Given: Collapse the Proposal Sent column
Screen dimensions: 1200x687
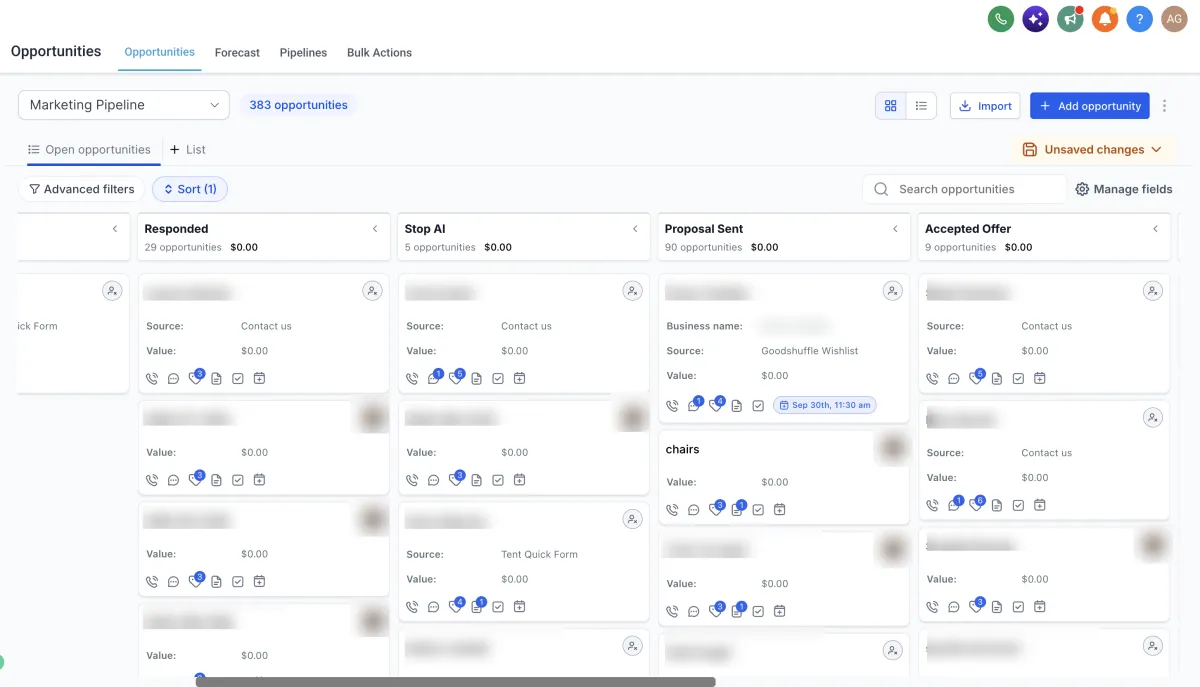Looking at the screenshot, I should pyautogui.click(x=895, y=229).
